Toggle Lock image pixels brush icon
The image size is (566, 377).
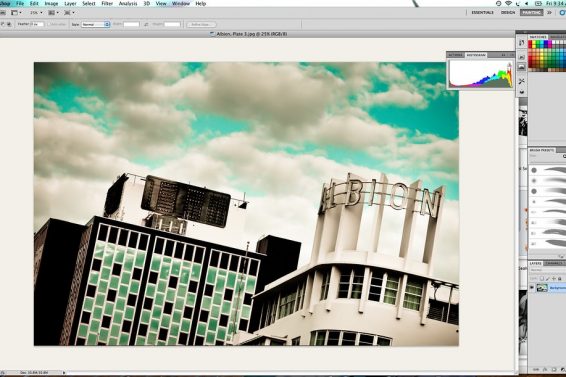click(548, 278)
